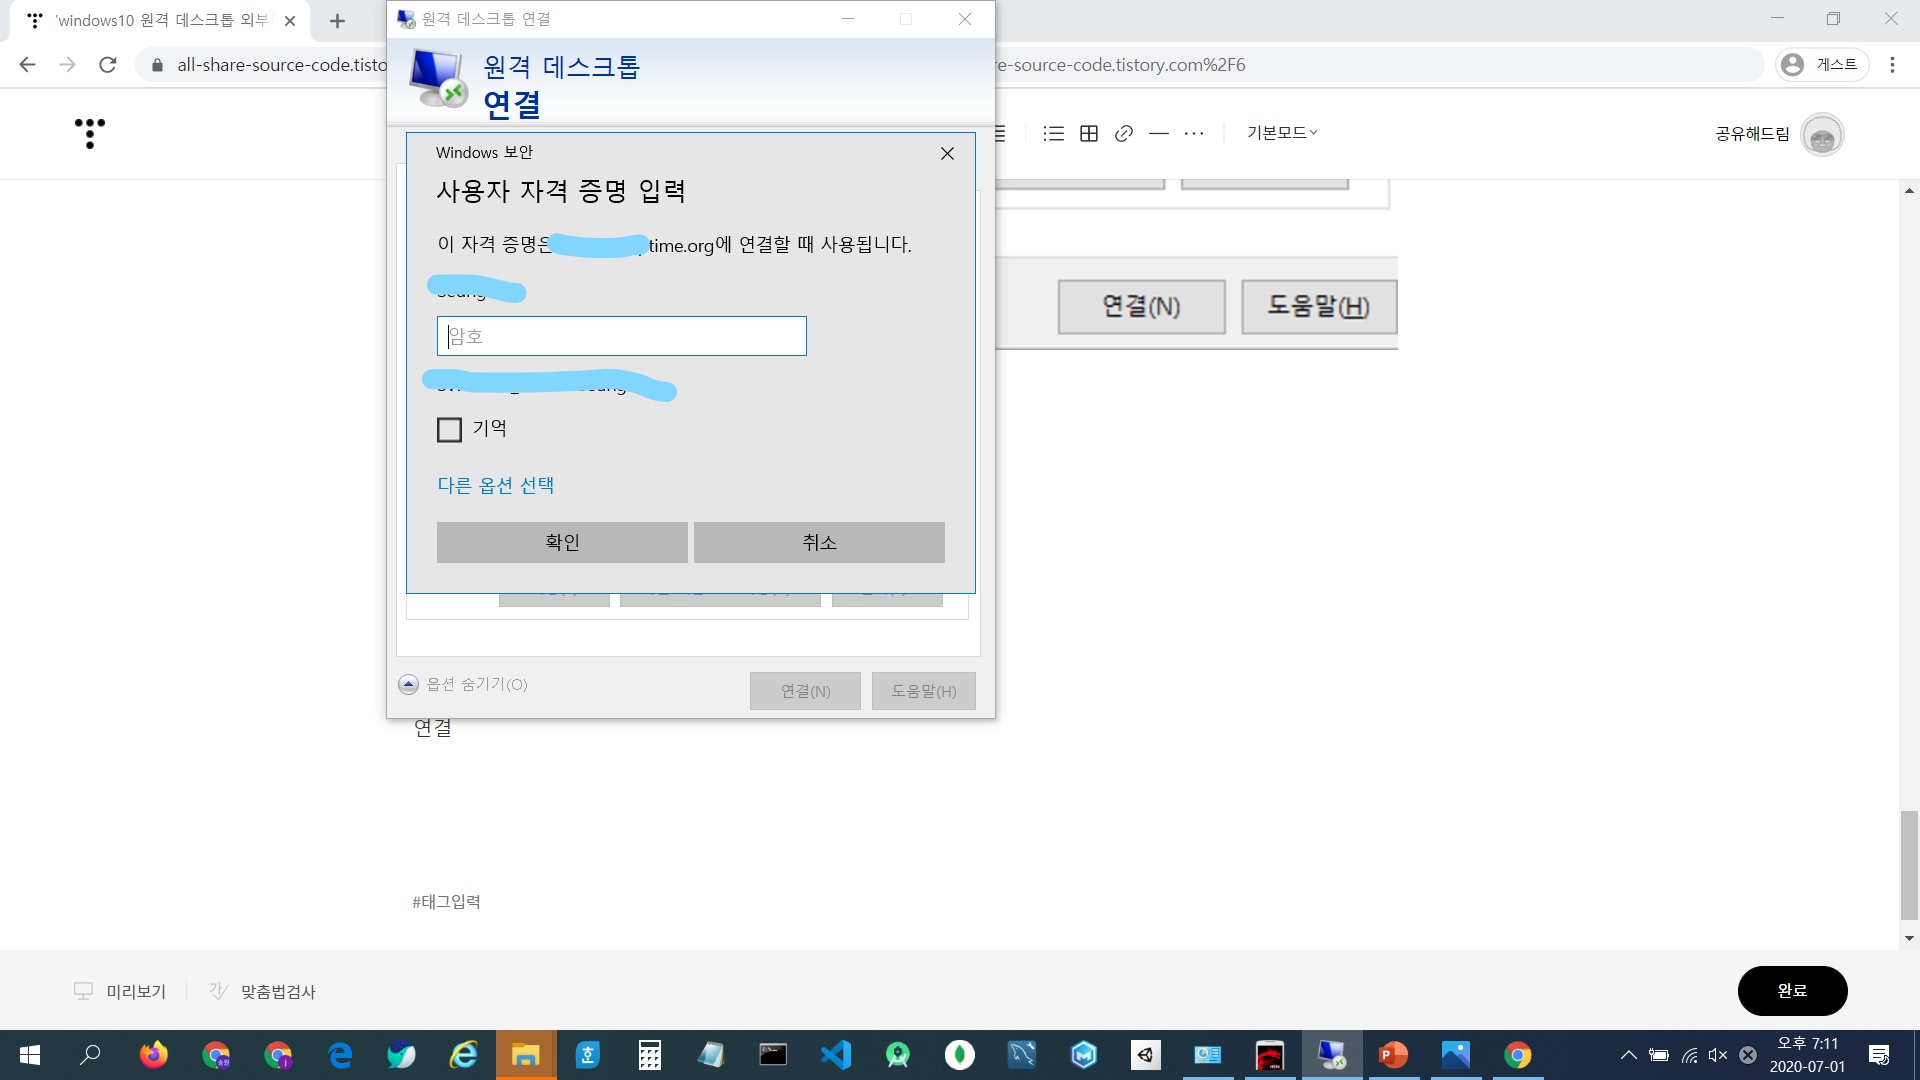Click the table insert icon

click(x=1089, y=133)
